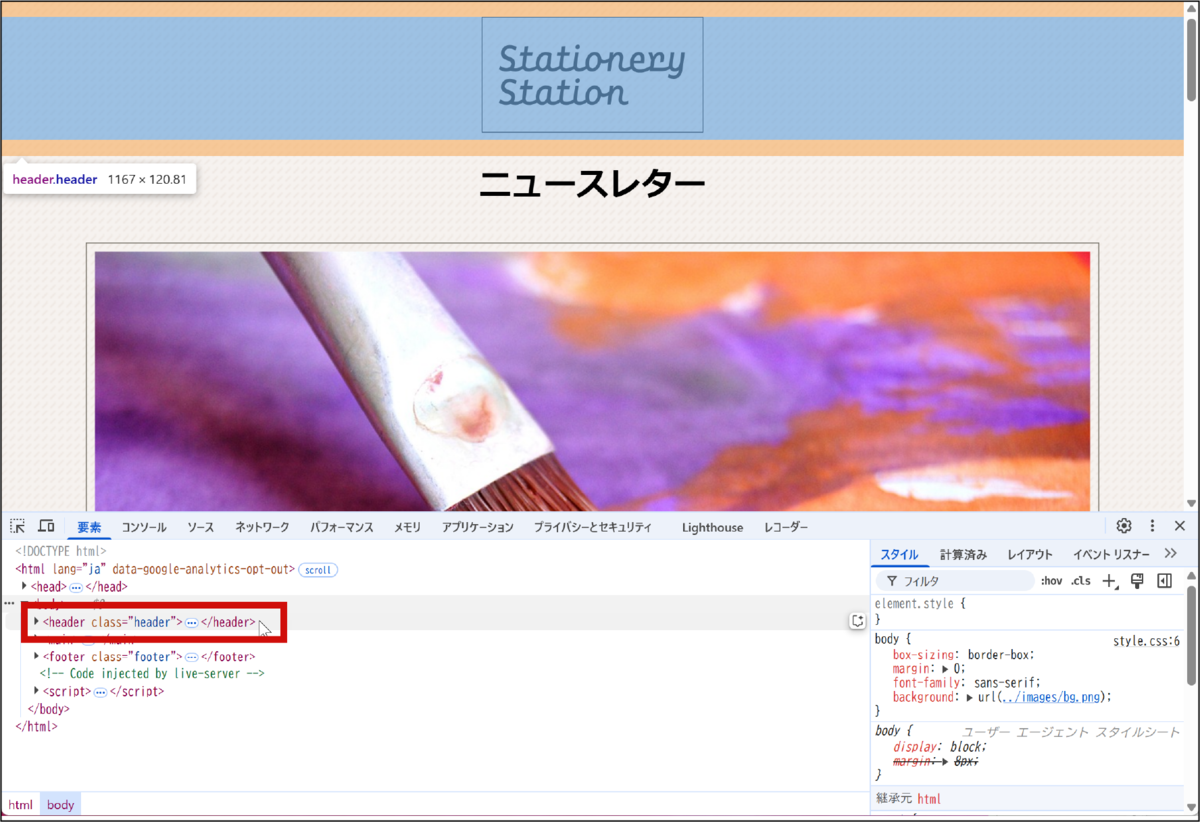Click the scroll badge on the html element

tap(317, 569)
